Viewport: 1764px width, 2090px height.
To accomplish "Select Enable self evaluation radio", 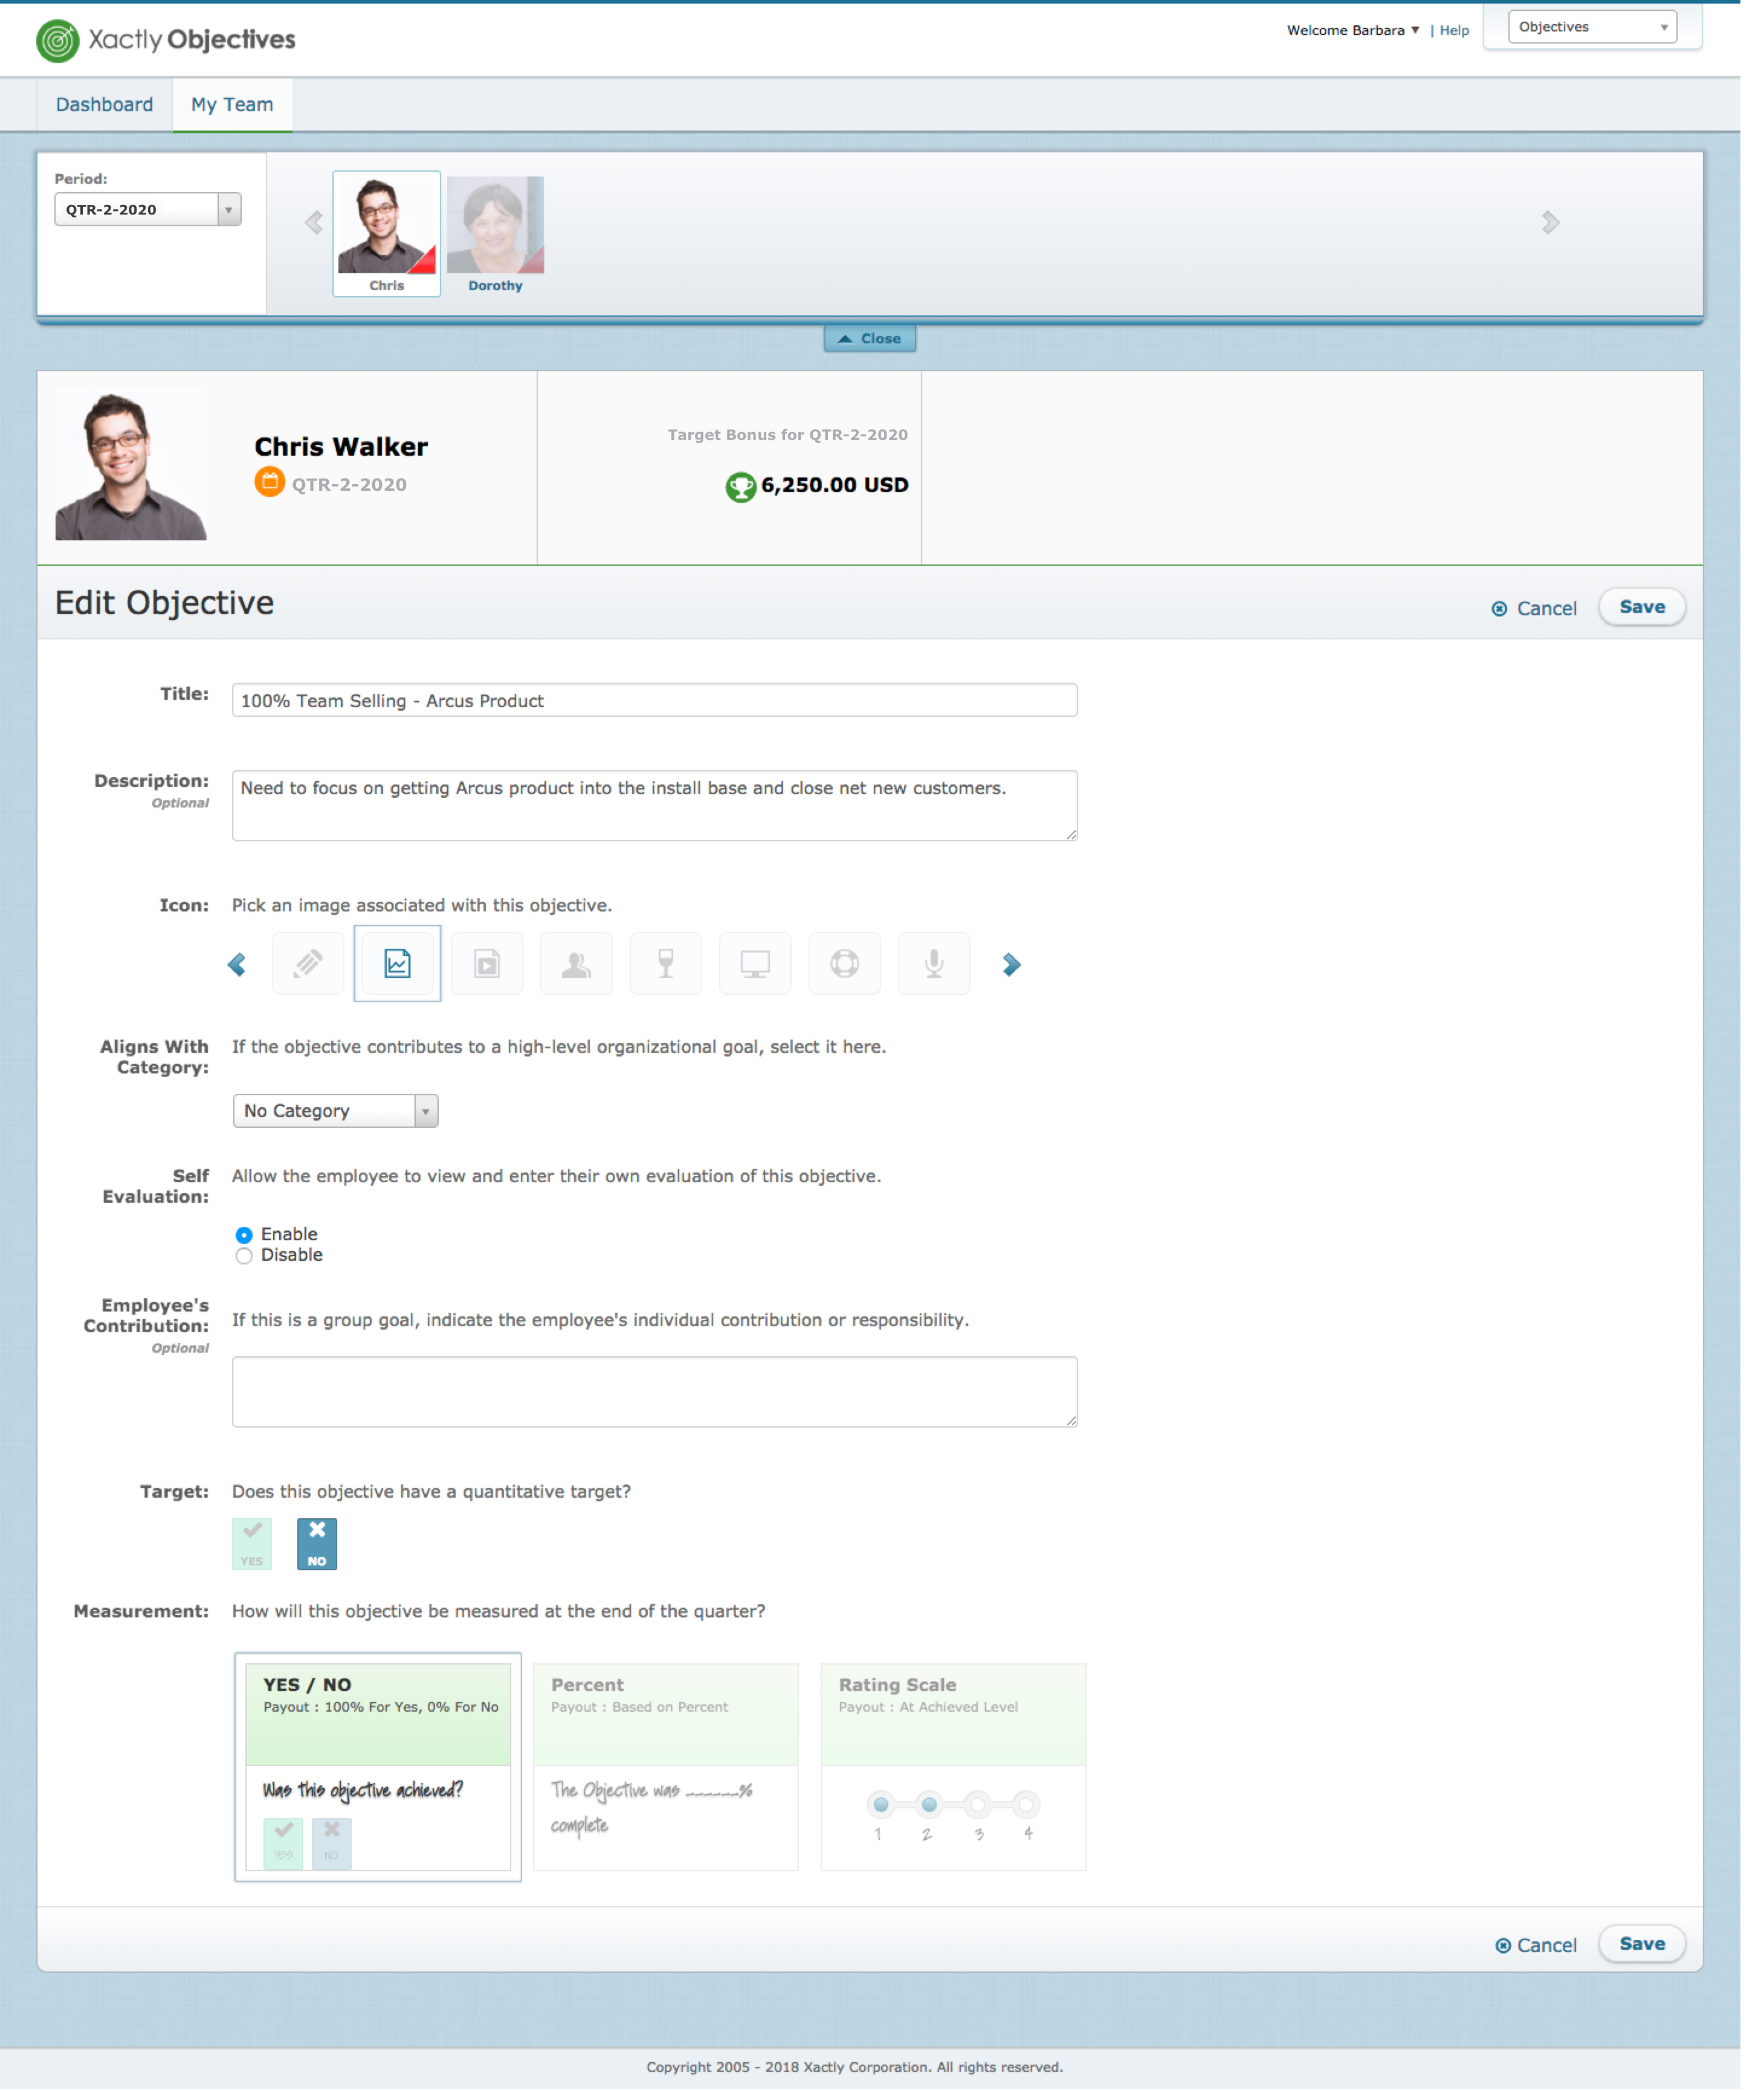I will click(x=244, y=1234).
